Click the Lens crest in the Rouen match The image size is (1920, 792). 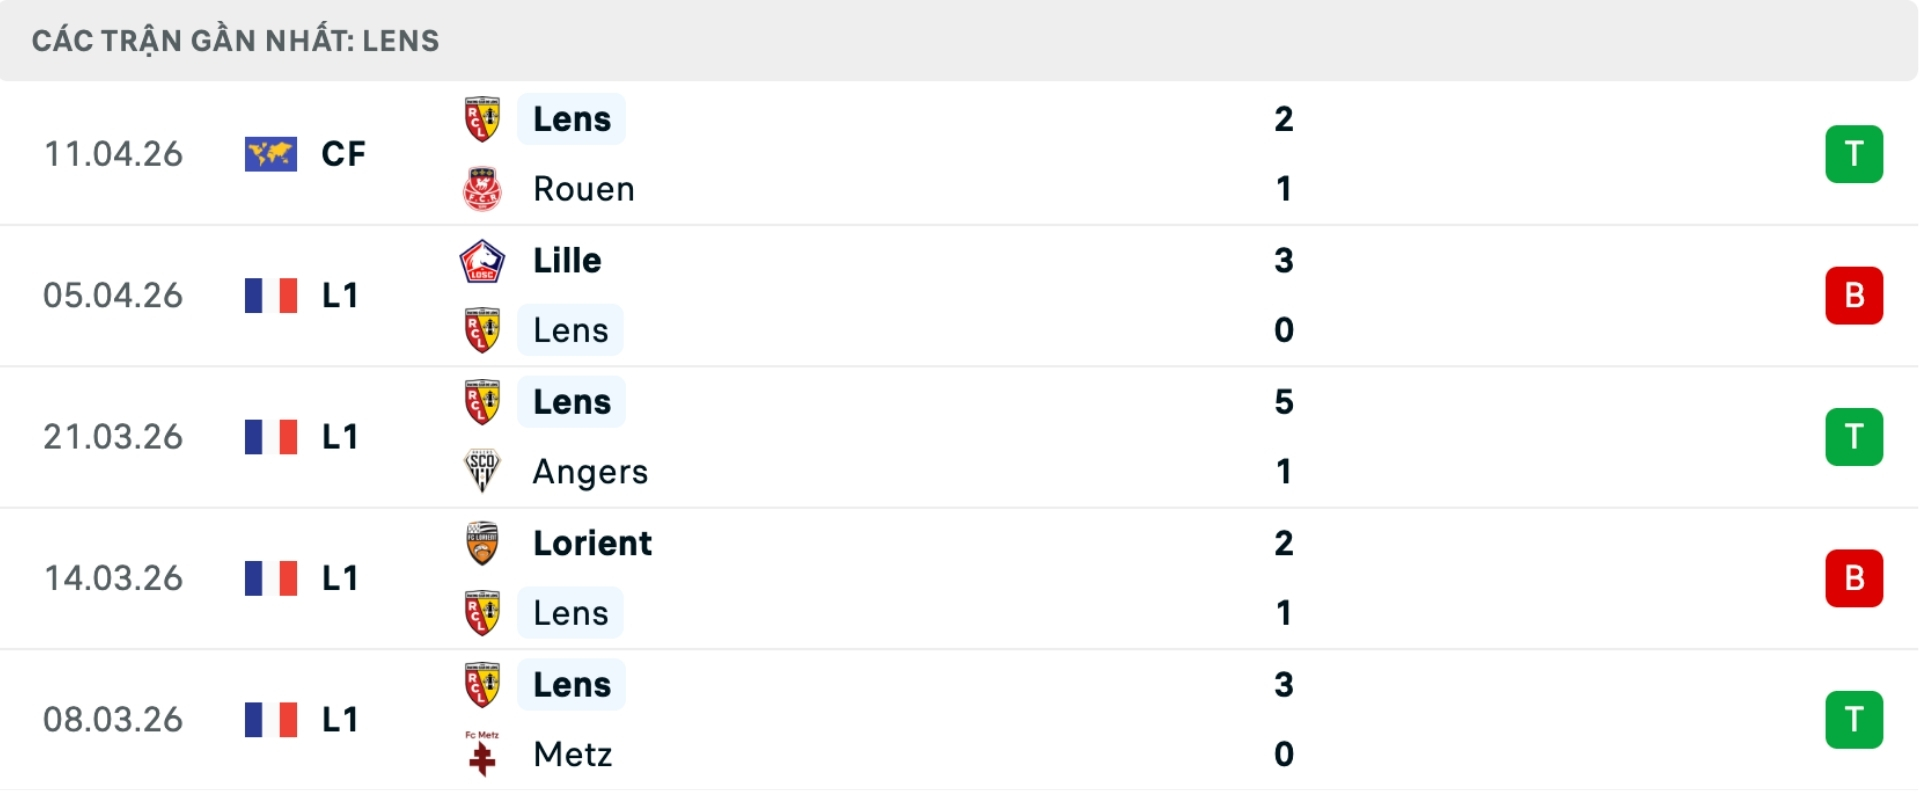pos(482,119)
